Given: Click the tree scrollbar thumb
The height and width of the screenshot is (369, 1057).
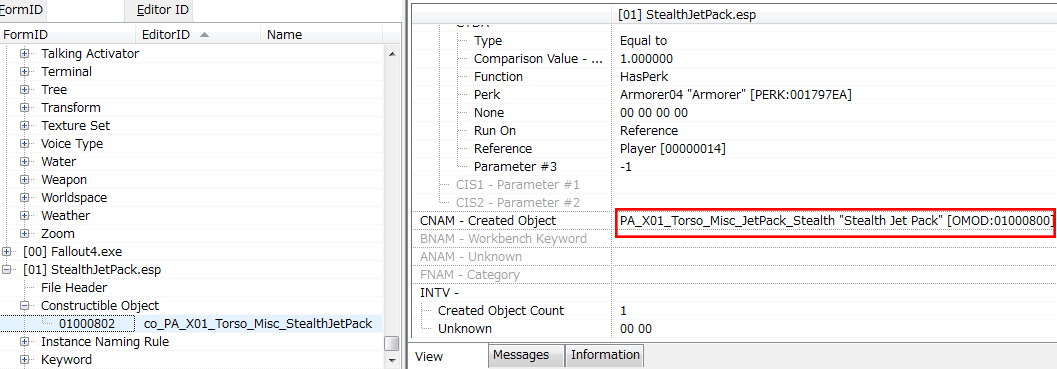Looking at the screenshot, I should click(x=392, y=343).
